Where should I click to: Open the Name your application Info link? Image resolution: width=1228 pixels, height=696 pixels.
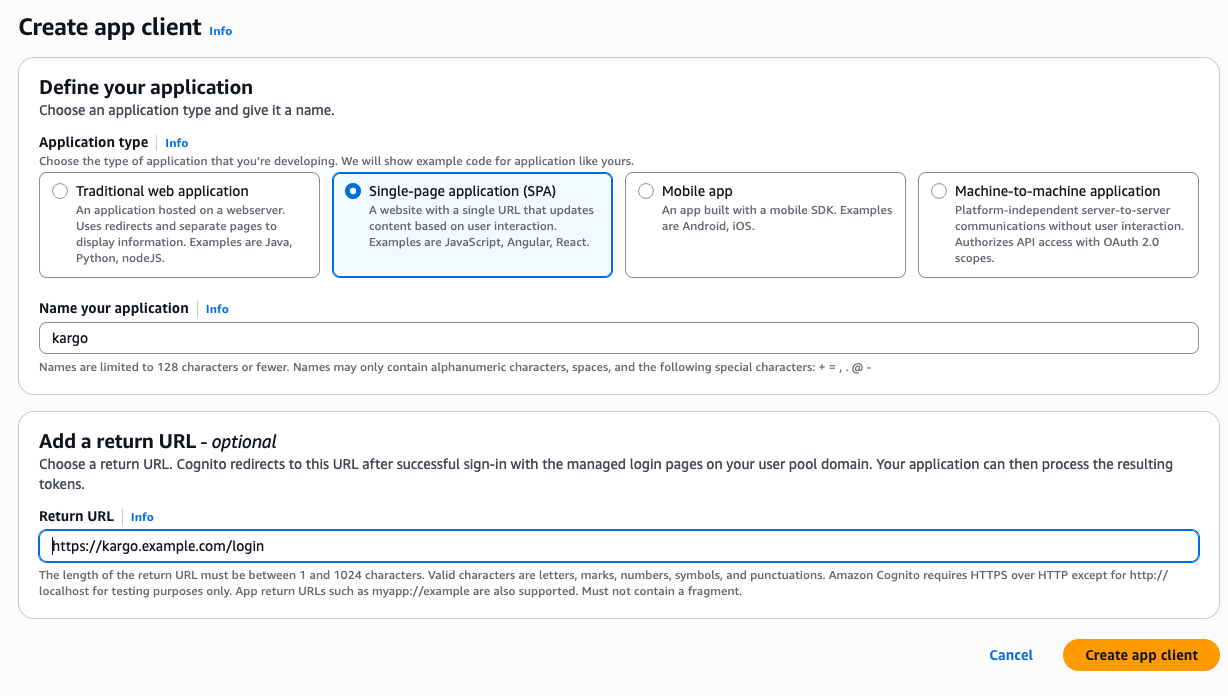click(x=217, y=308)
